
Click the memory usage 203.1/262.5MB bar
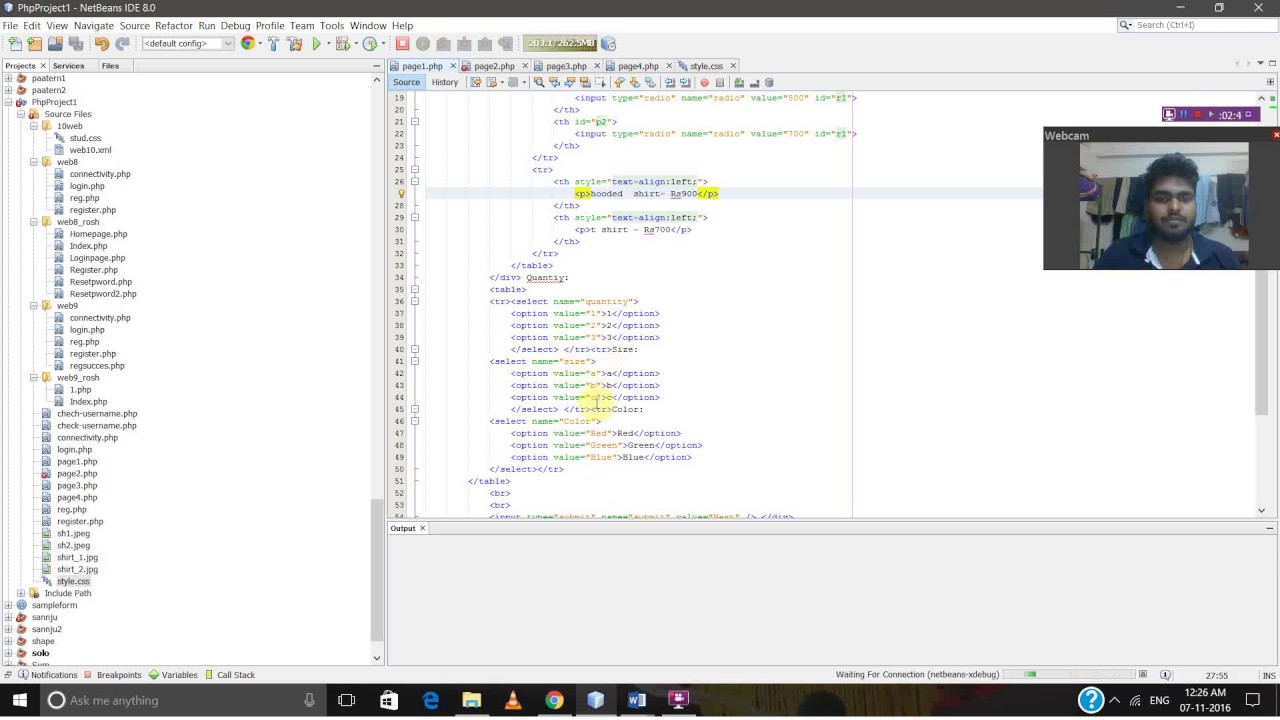[560, 44]
